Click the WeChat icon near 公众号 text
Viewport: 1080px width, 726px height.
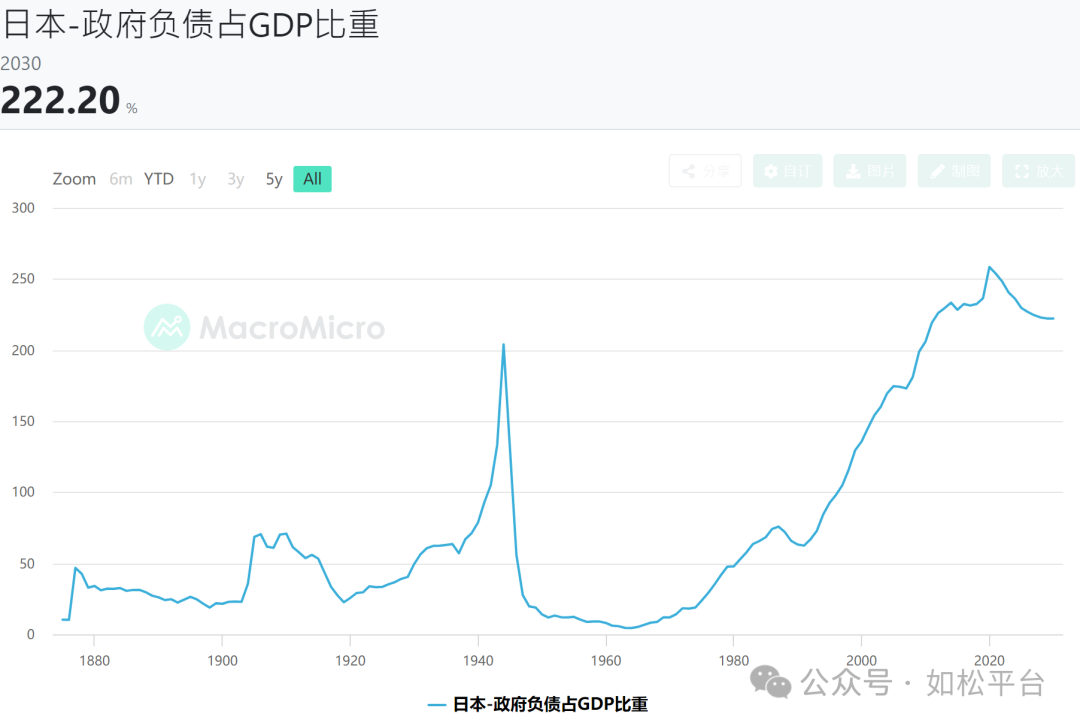(x=770, y=684)
